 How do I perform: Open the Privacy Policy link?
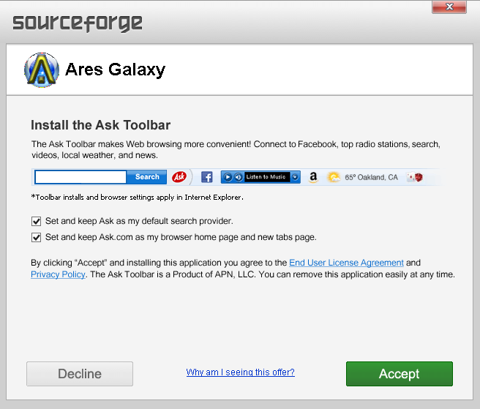(x=58, y=274)
